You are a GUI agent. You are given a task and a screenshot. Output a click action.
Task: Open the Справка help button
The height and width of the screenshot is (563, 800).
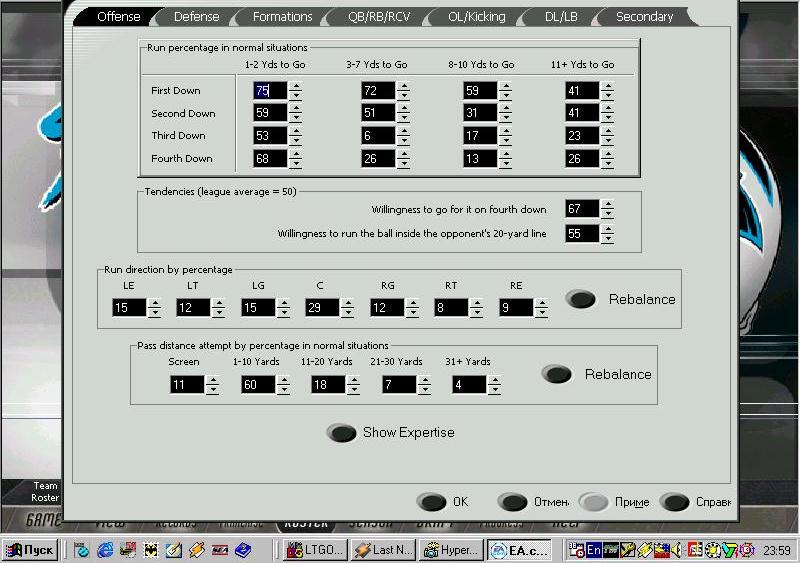676,502
